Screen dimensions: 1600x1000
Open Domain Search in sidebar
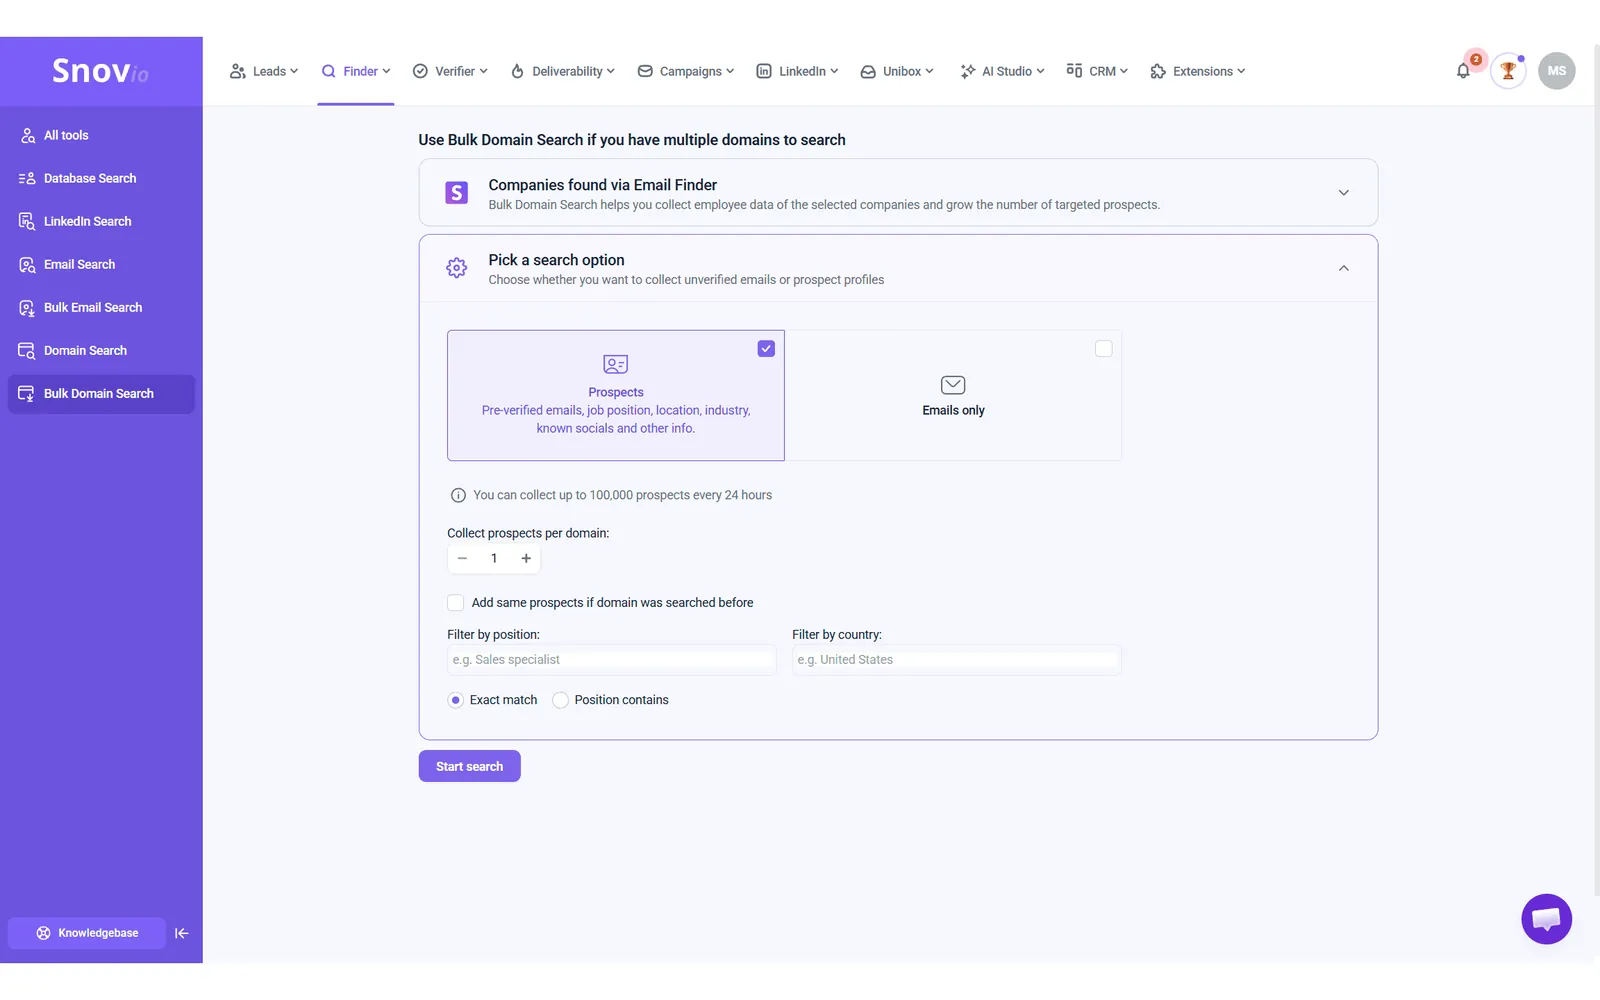pyautogui.click(x=101, y=351)
